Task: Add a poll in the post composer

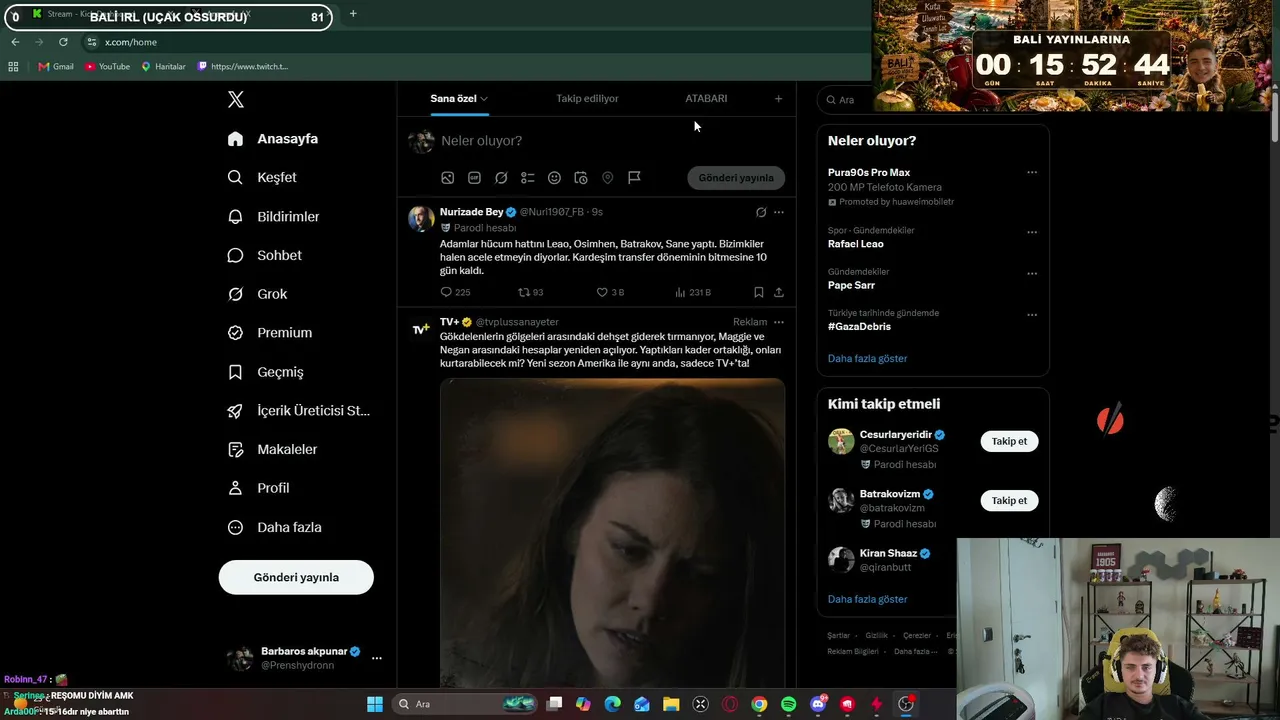Action: (528, 178)
